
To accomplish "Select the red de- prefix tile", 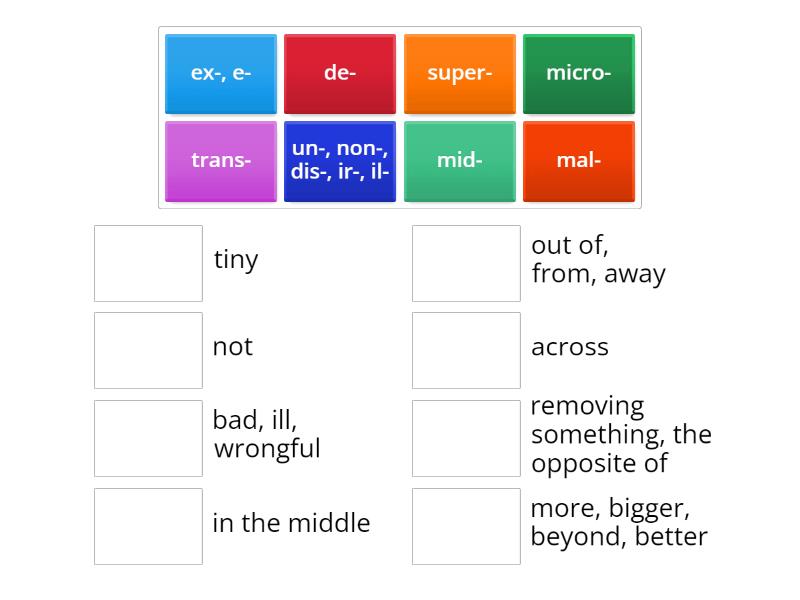I will pyautogui.click(x=340, y=73).
